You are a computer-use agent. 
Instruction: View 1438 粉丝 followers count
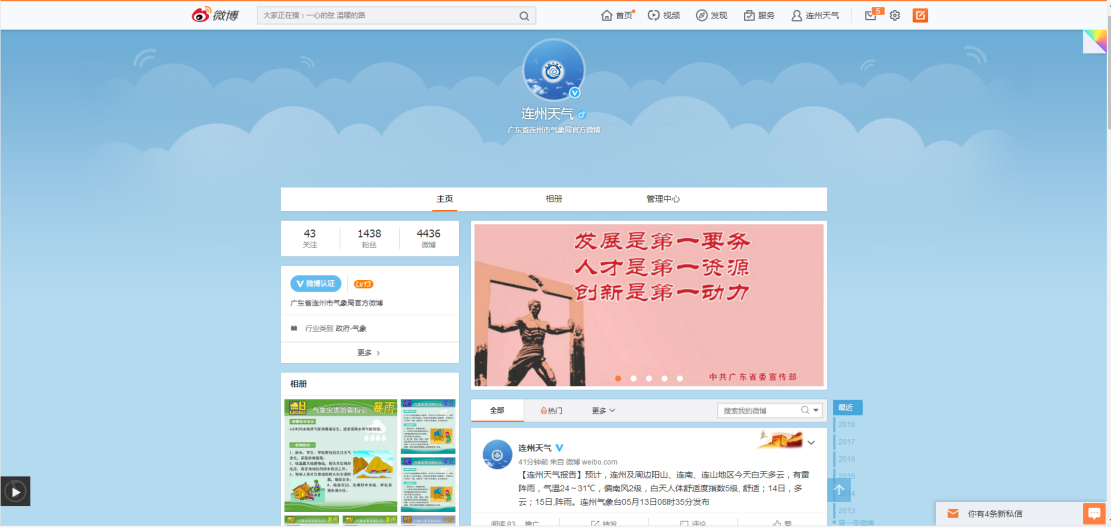pos(369,238)
